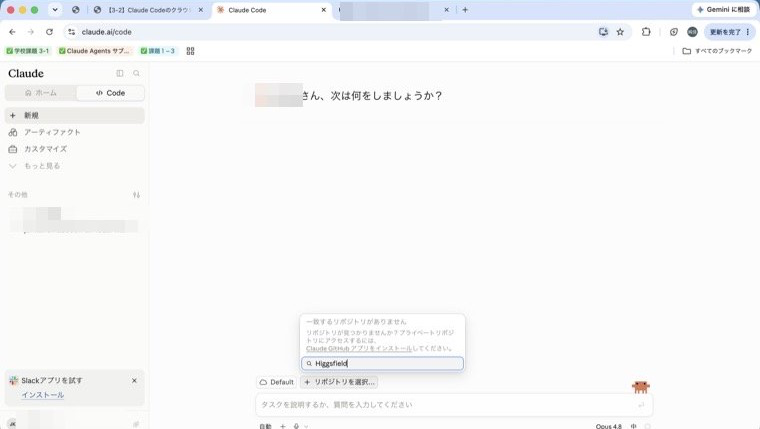Reload the claude.ai/code page
This screenshot has width=760, height=429.
click(49, 32)
